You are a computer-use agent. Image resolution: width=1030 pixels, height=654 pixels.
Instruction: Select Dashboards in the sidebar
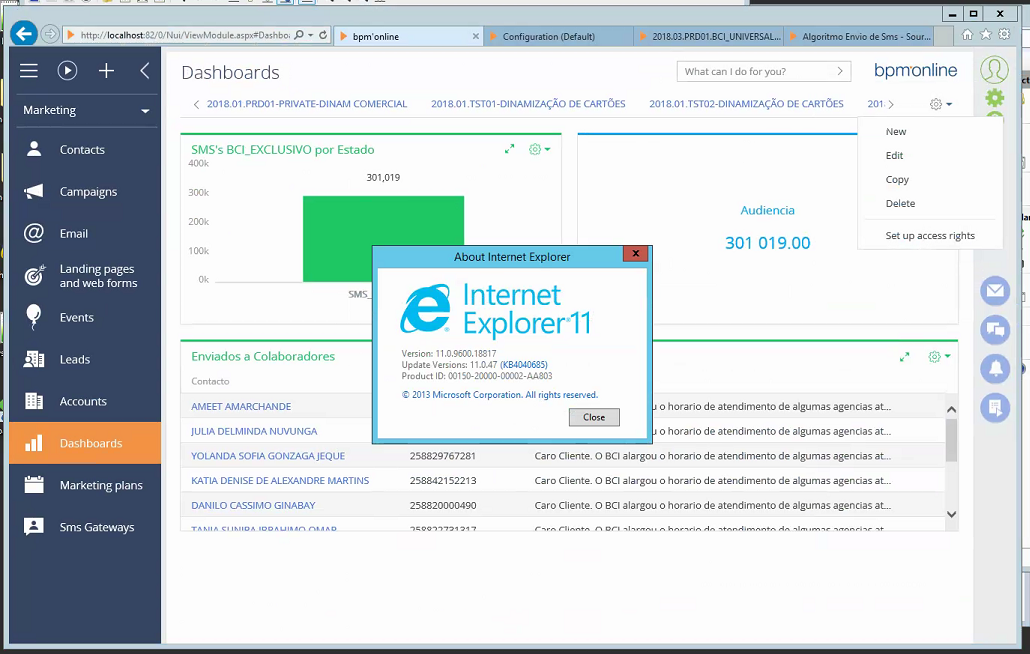coord(85,443)
